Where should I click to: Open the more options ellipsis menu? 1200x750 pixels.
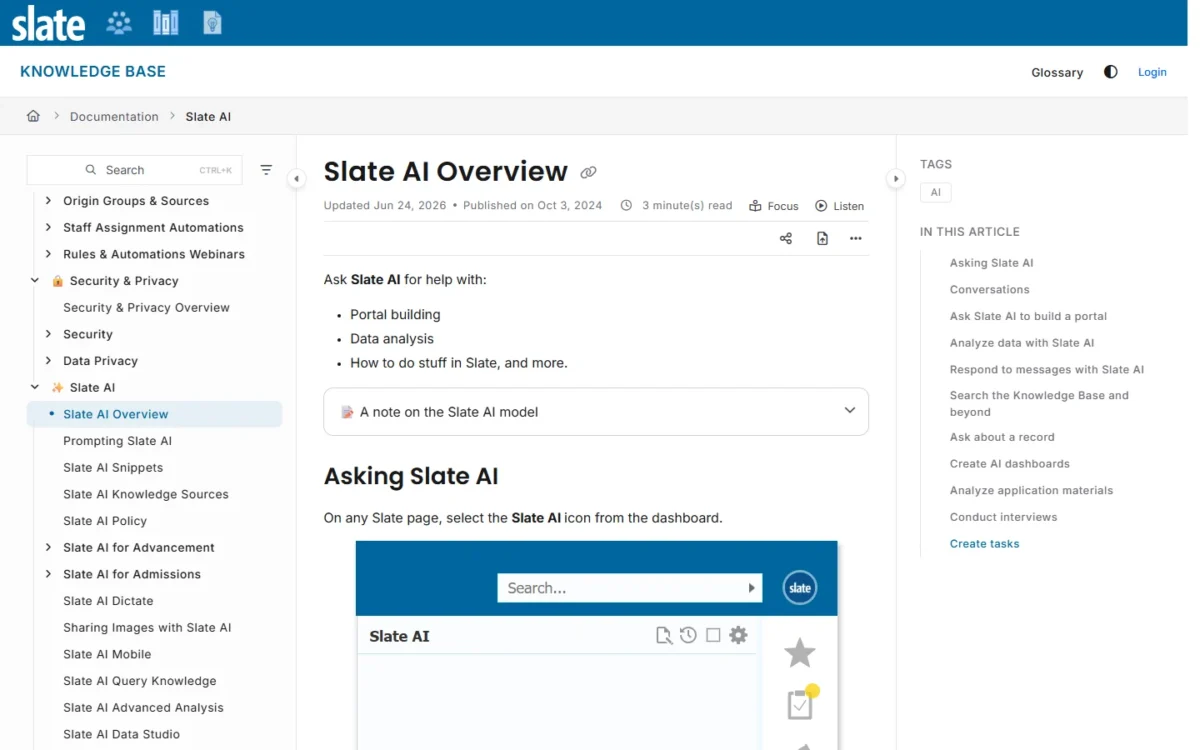pyautogui.click(x=856, y=238)
